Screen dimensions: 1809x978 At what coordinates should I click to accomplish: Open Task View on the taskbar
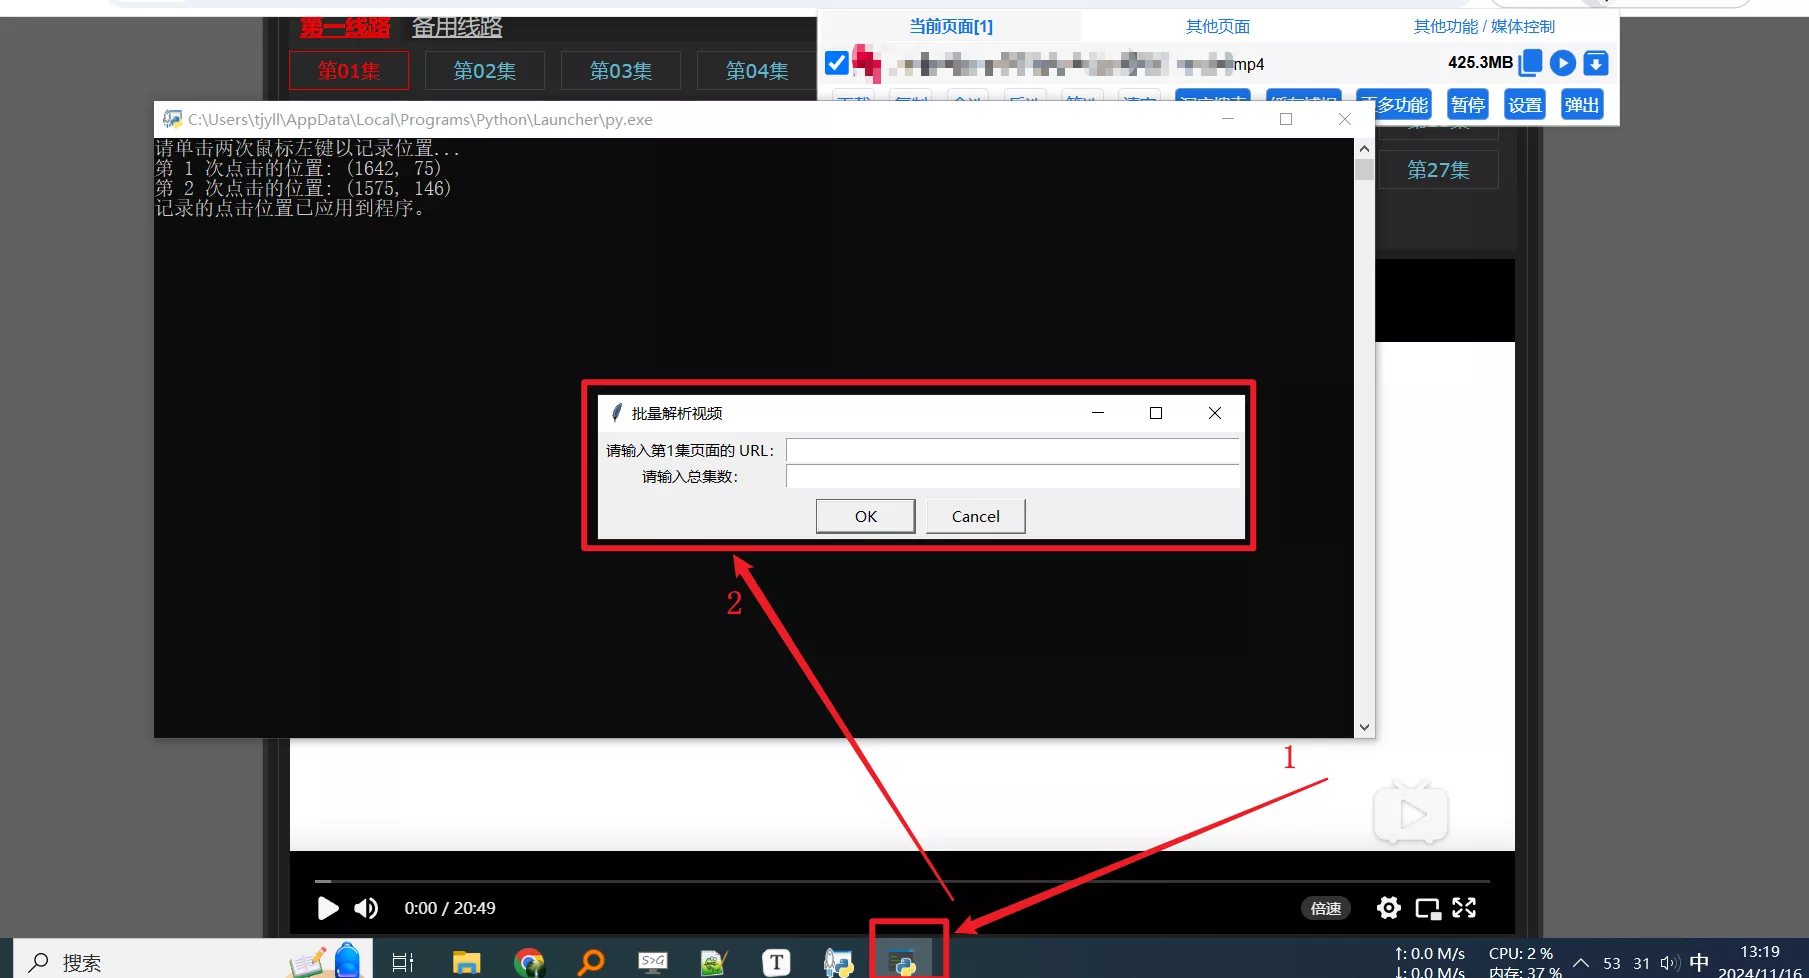403,963
